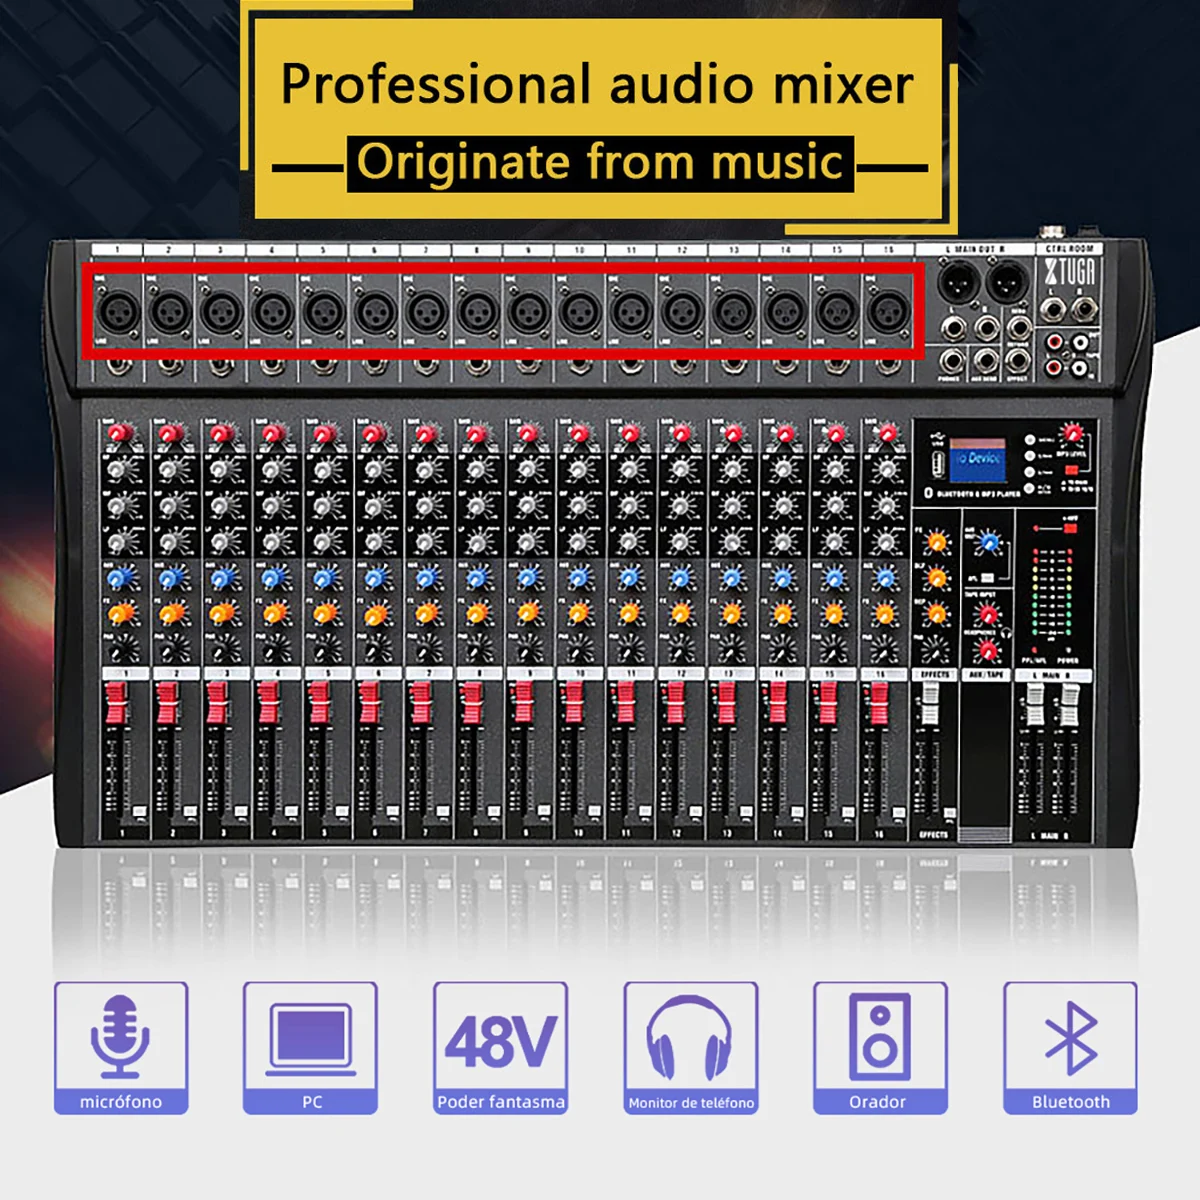Toggle the small AFL switch below blue knob
Image resolution: width=1200 pixels, height=1200 pixels.
pos(986,578)
